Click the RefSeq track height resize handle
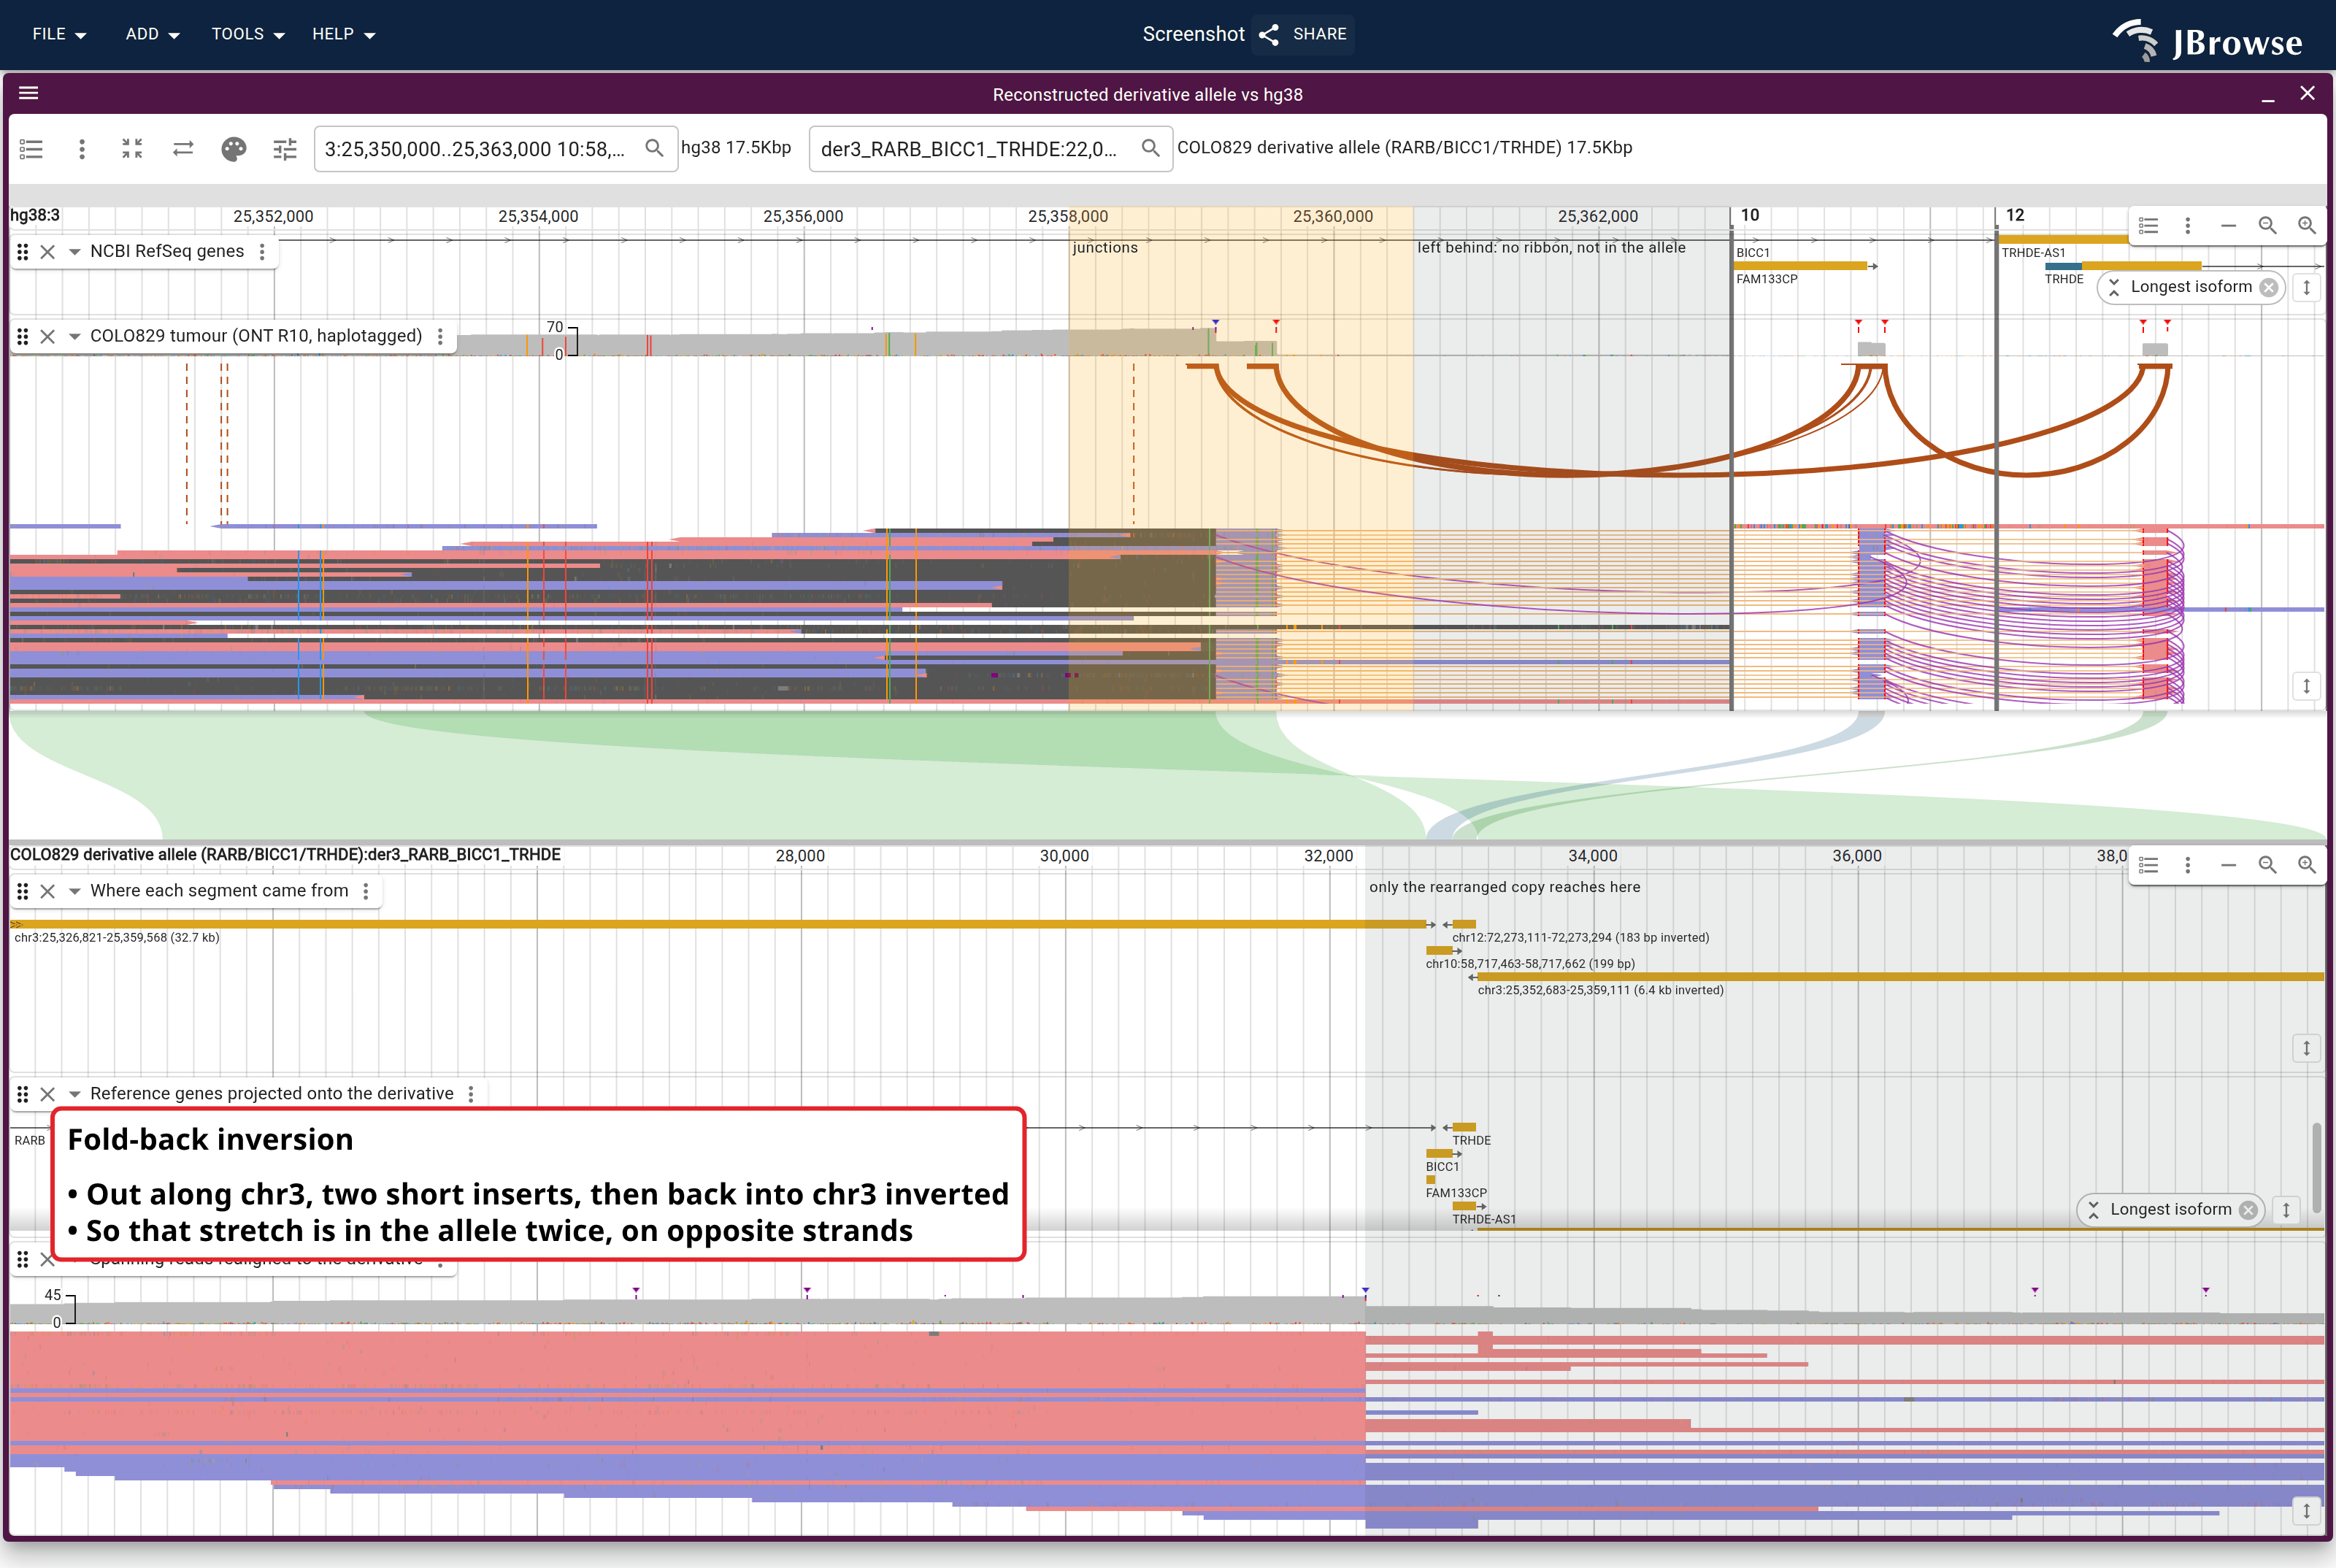This screenshot has height=1568, width=2336. 2307,288
